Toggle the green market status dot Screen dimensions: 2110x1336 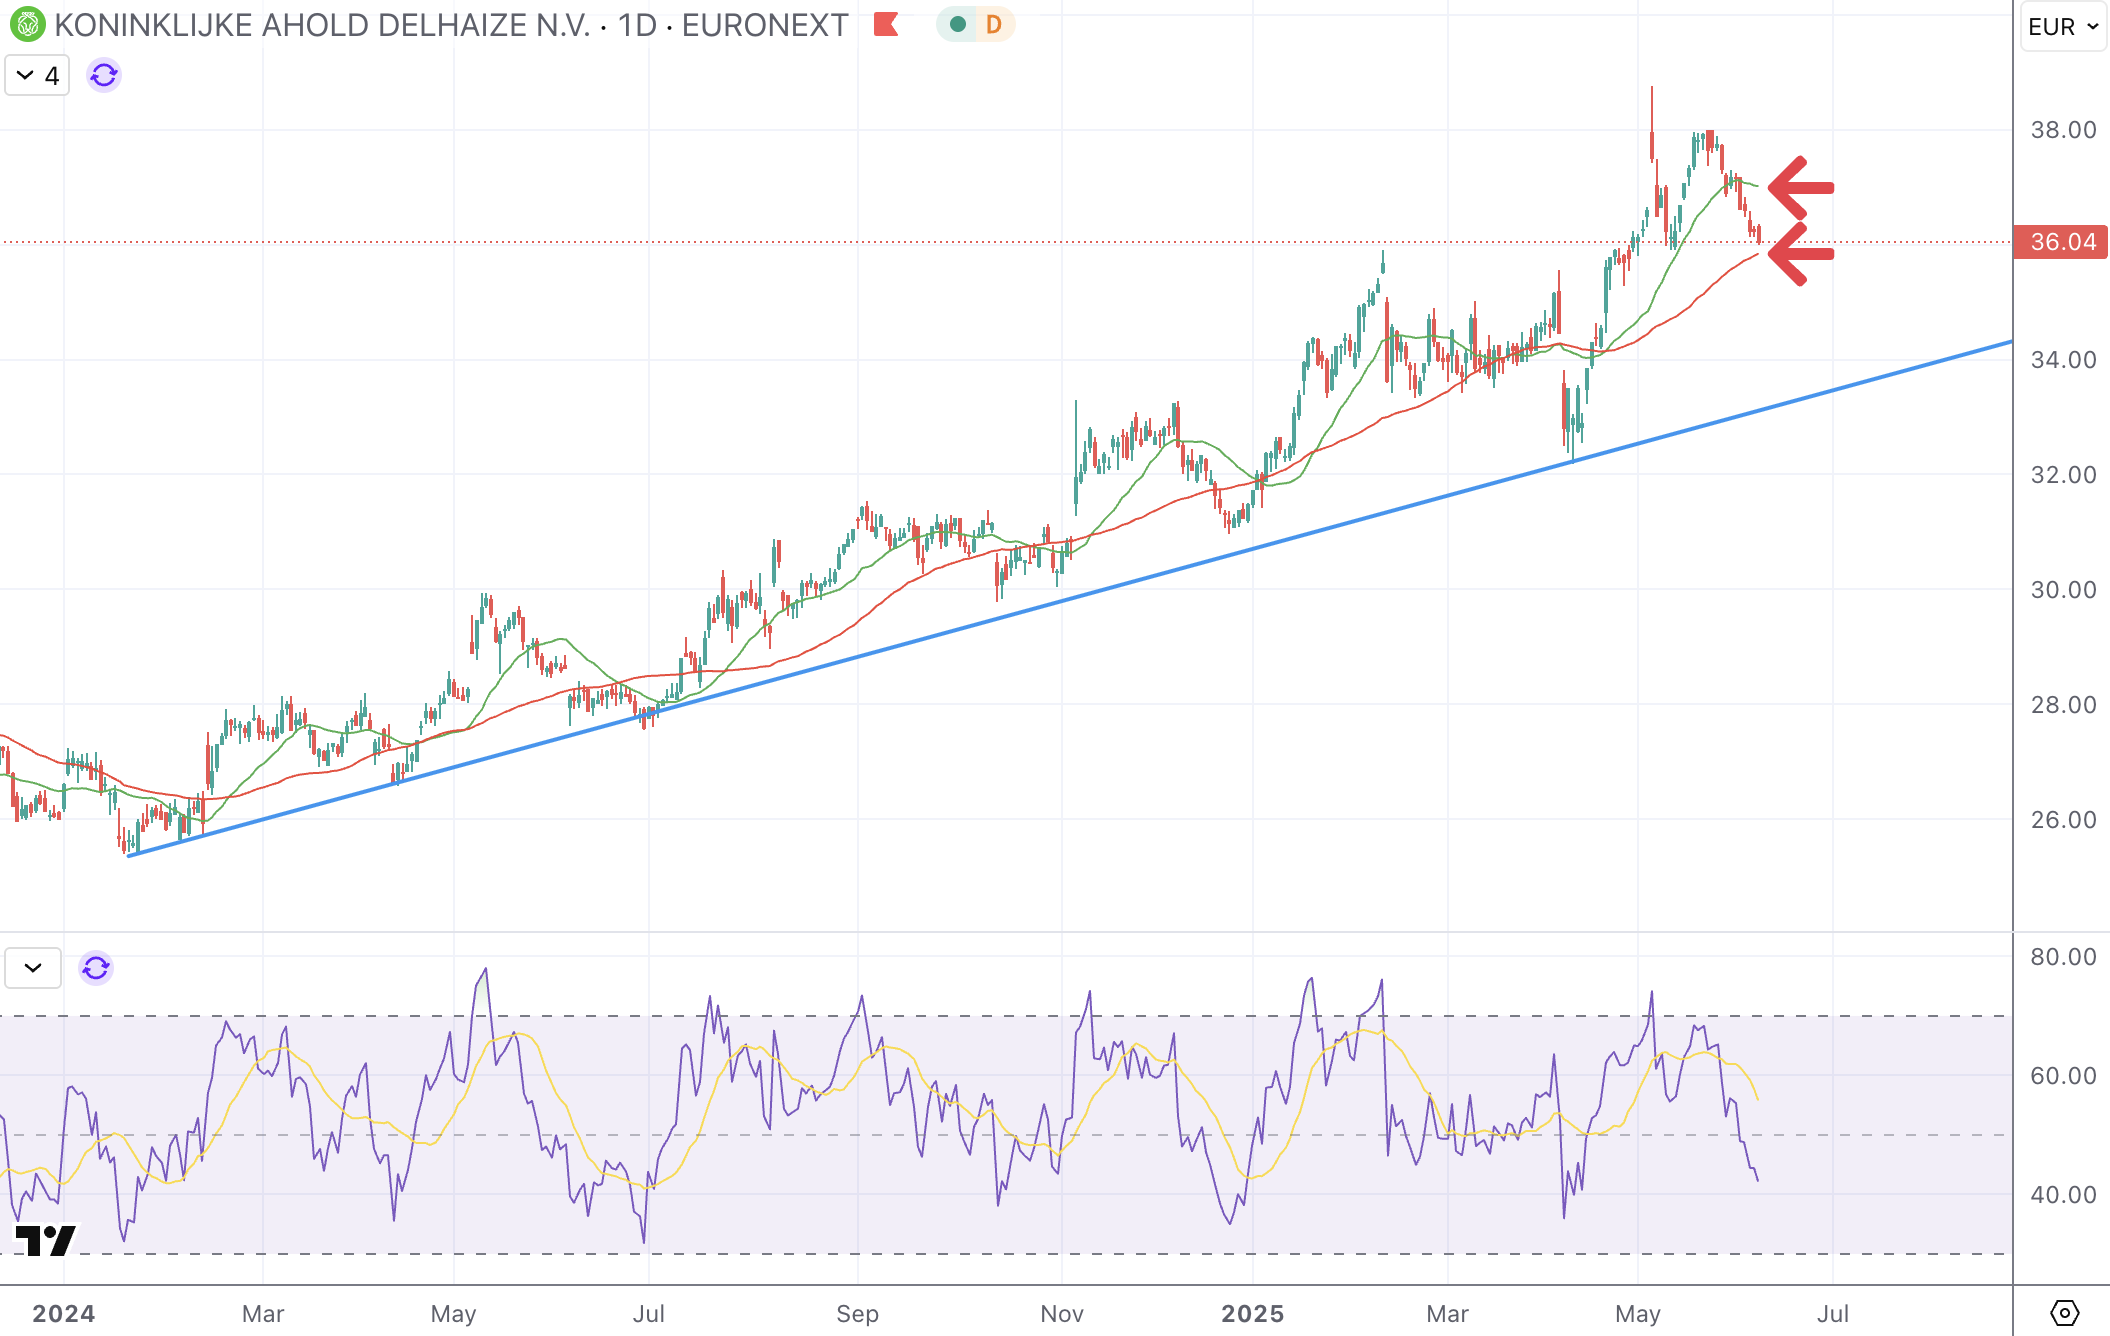pos(957,24)
